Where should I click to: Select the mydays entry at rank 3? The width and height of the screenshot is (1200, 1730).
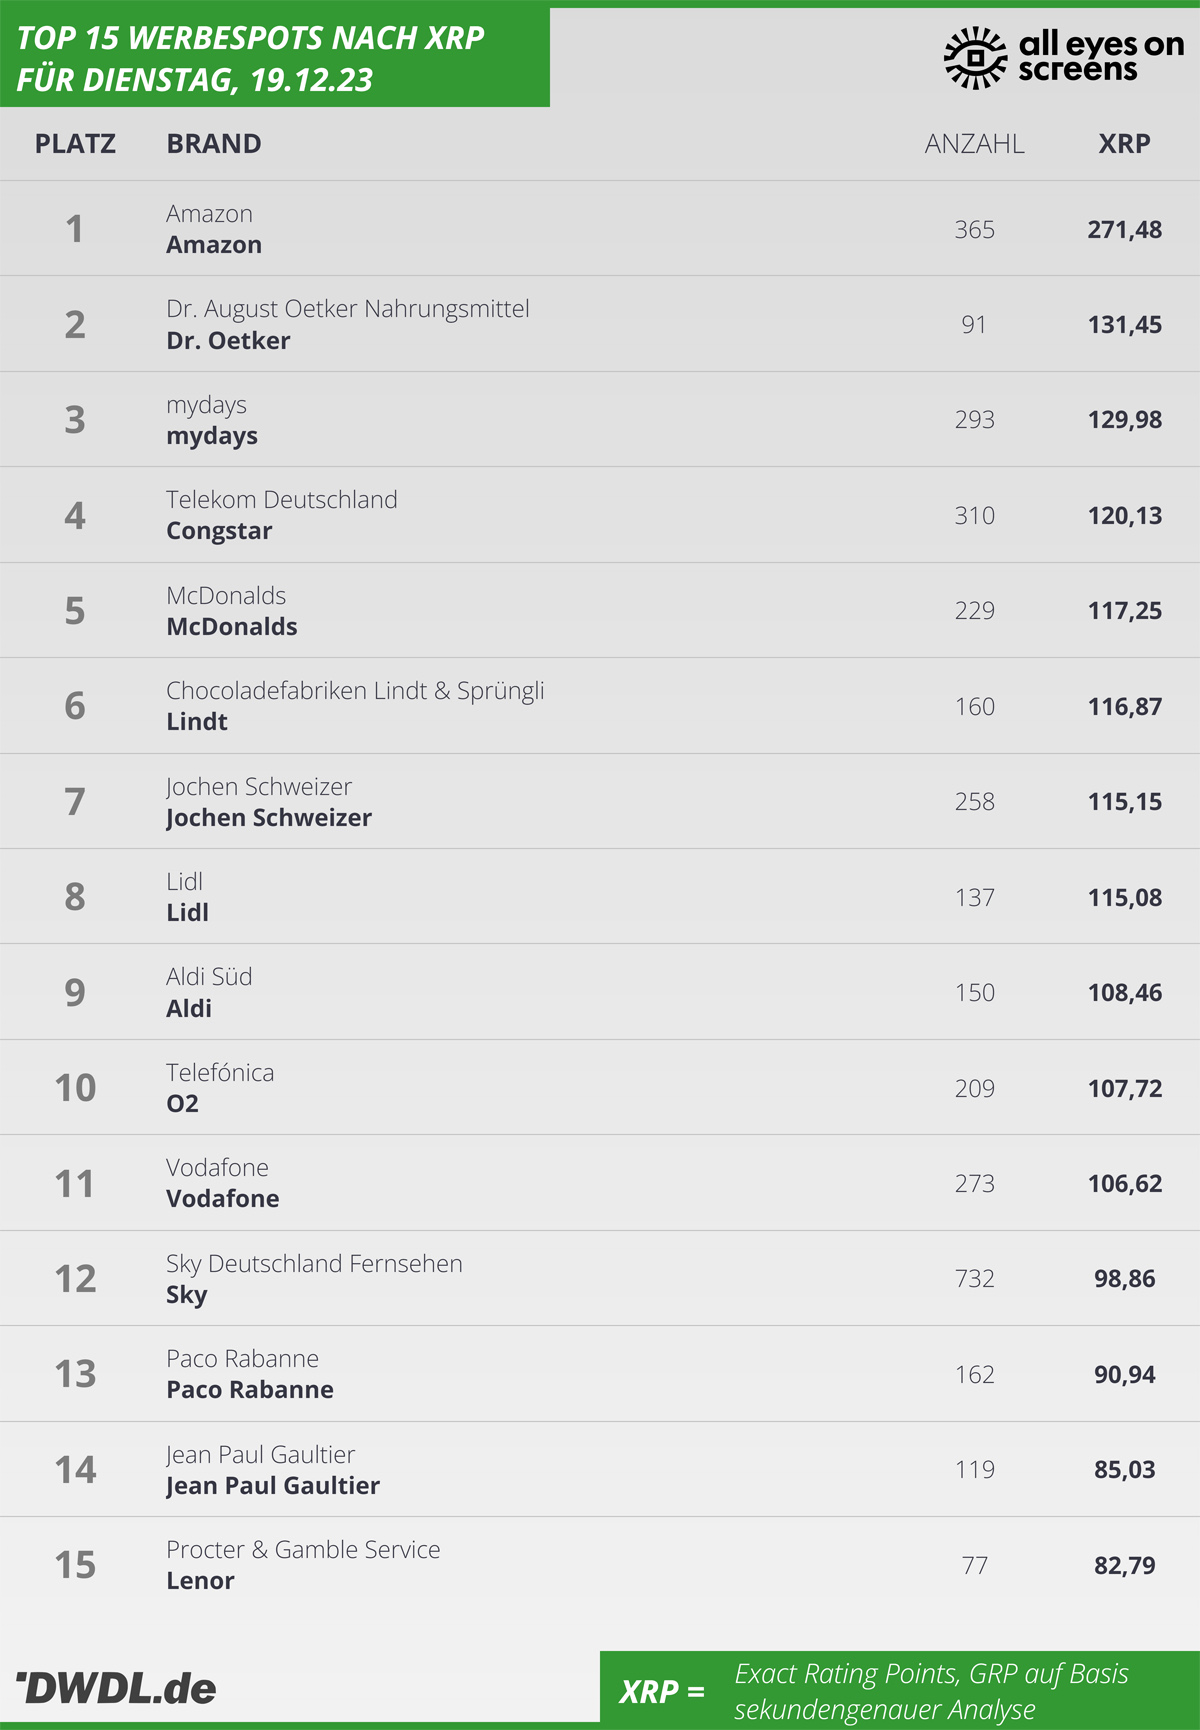(x=600, y=419)
